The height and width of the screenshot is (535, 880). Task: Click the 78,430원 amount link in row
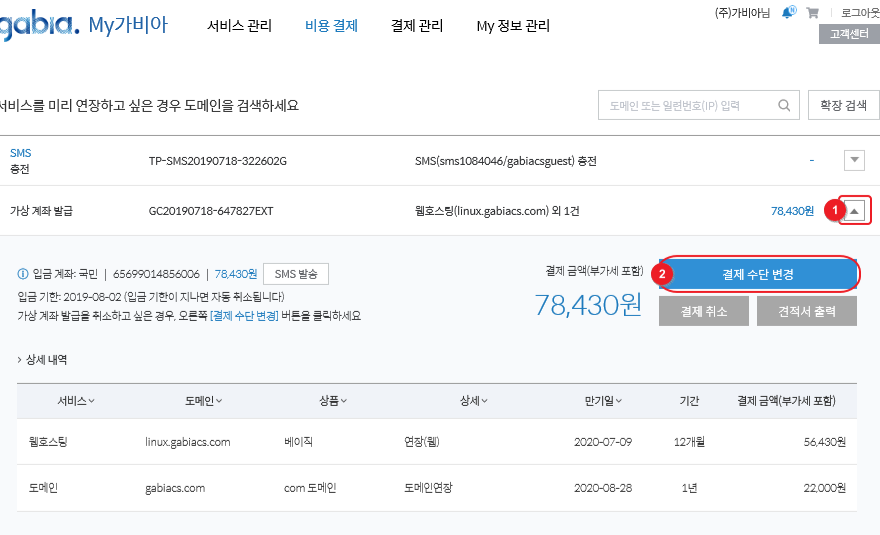point(792,211)
